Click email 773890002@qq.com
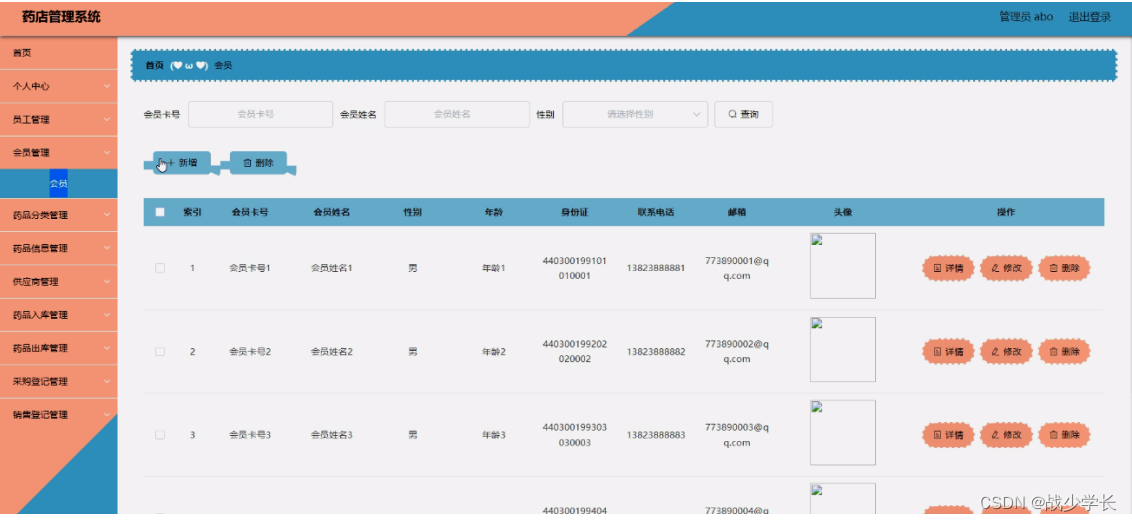The image size is (1132, 521). click(737, 351)
